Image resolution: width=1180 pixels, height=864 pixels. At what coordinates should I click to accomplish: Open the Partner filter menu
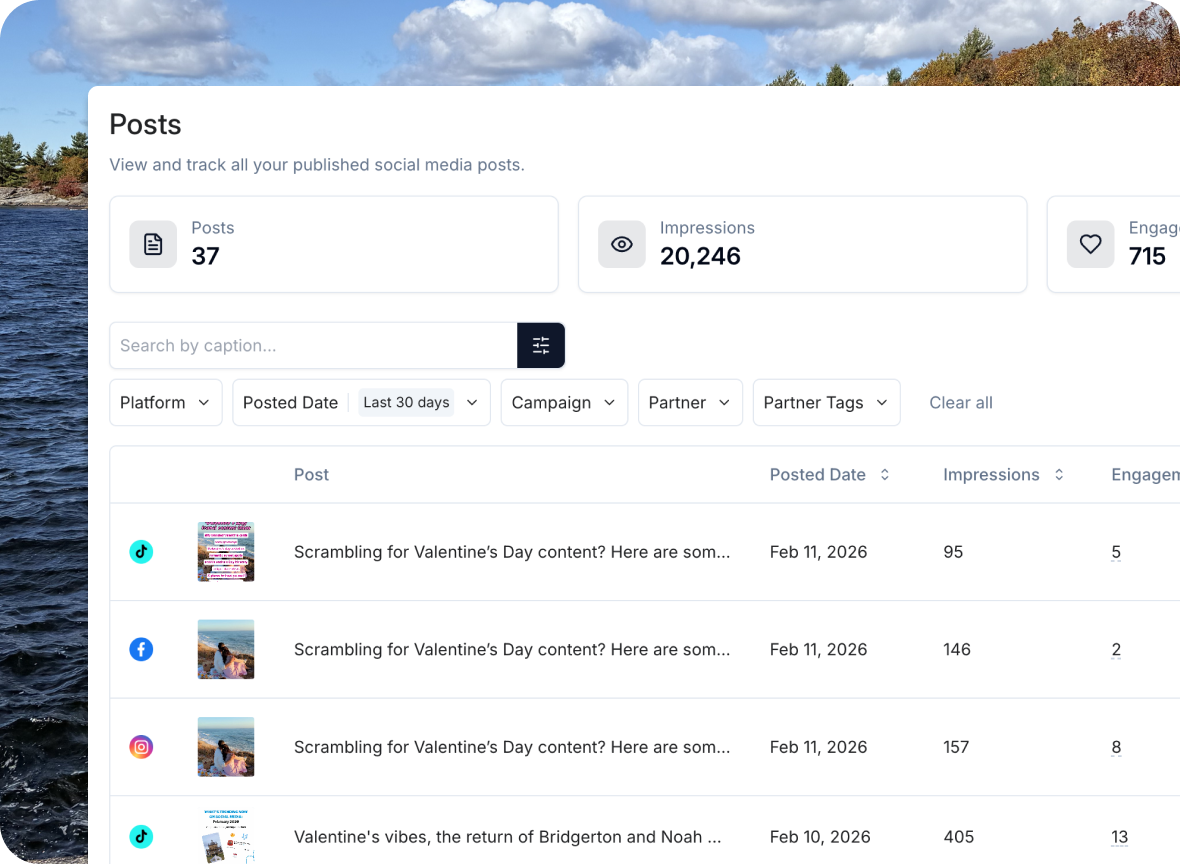(690, 402)
